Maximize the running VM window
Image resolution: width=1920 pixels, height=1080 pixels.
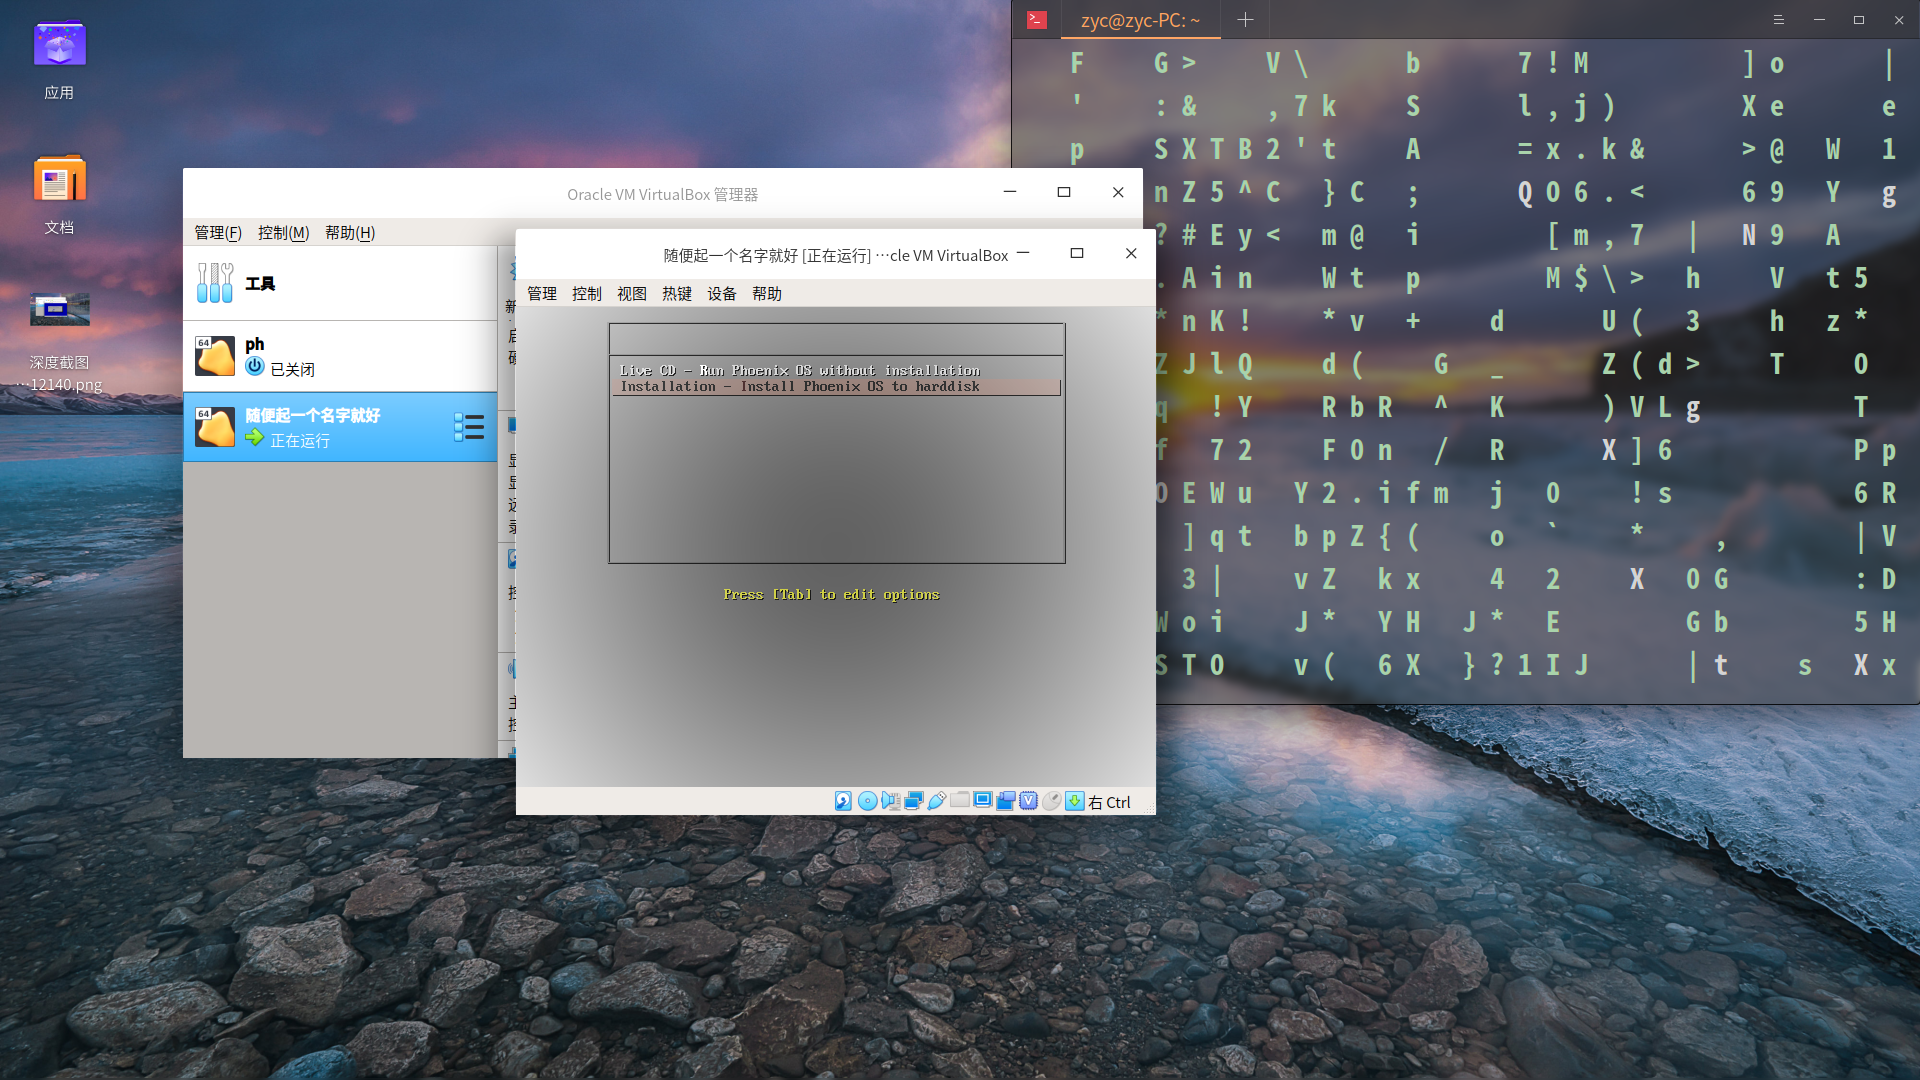(x=1077, y=253)
